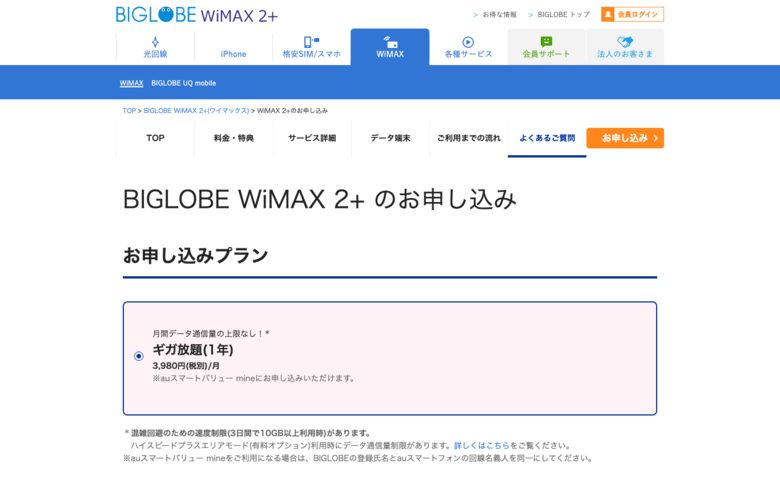
Task: Open the データ端末 menu item
Action: click(390, 138)
